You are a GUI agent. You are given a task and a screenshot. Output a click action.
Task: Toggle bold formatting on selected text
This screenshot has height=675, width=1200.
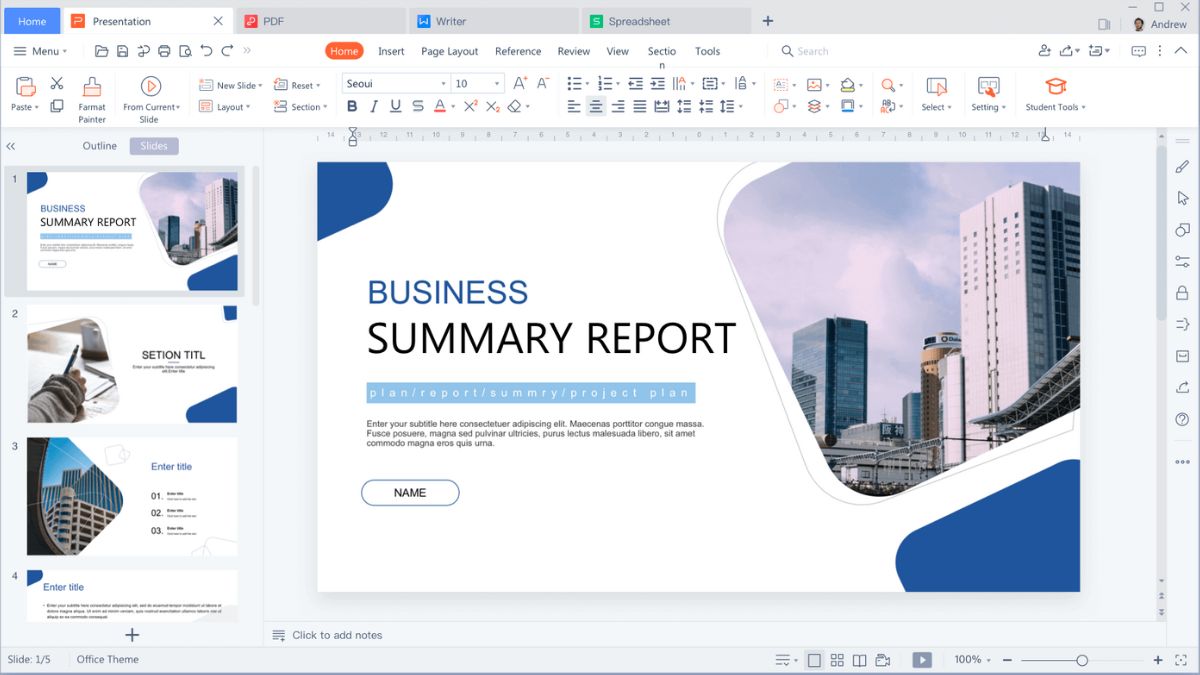coord(352,106)
